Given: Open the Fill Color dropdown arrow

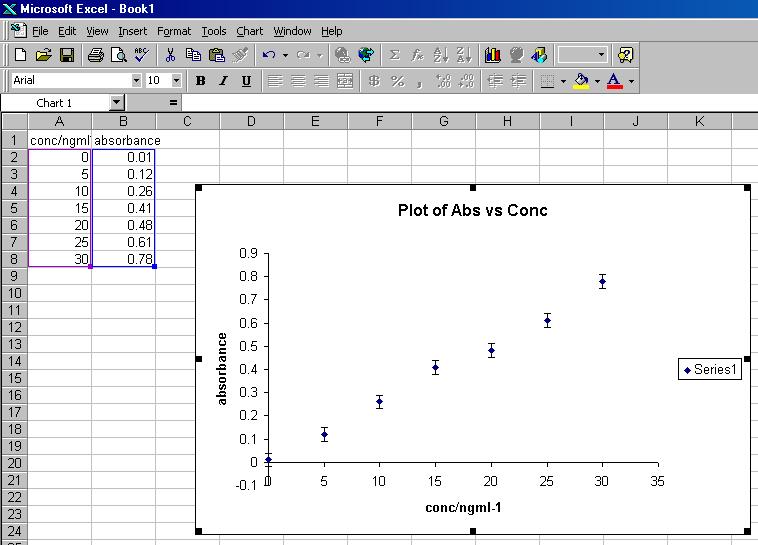Looking at the screenshot, I should tap(598, 81).
